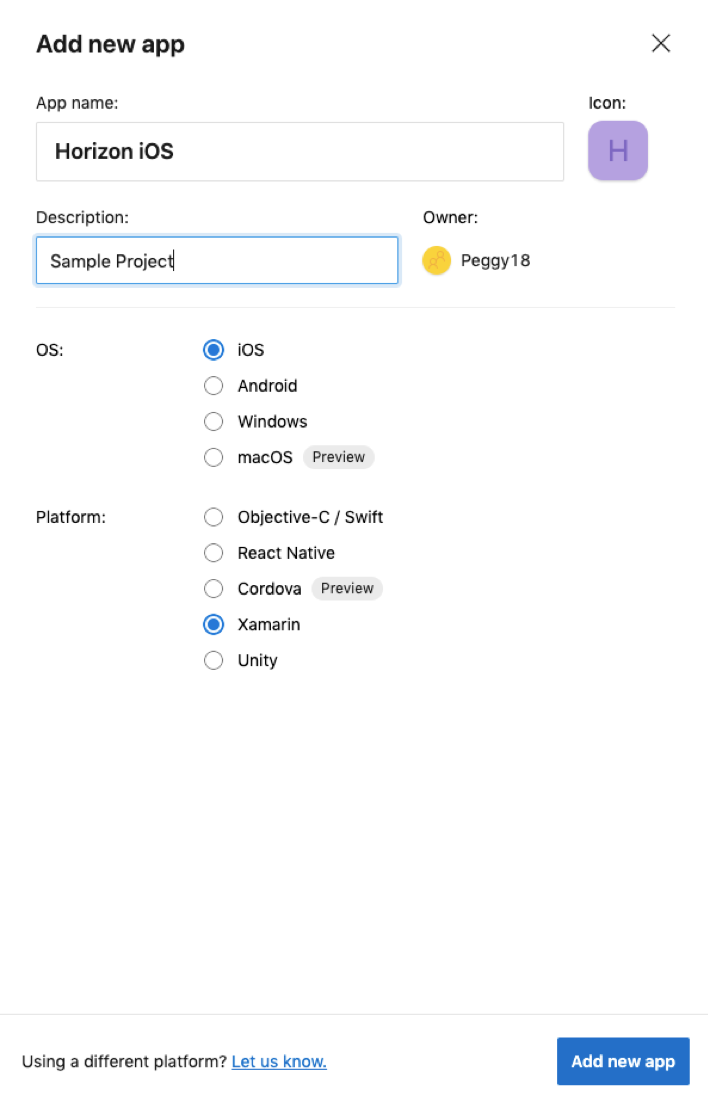Select Objective-C / Swift platform
708x1106 pixels.
pos(214,517)
